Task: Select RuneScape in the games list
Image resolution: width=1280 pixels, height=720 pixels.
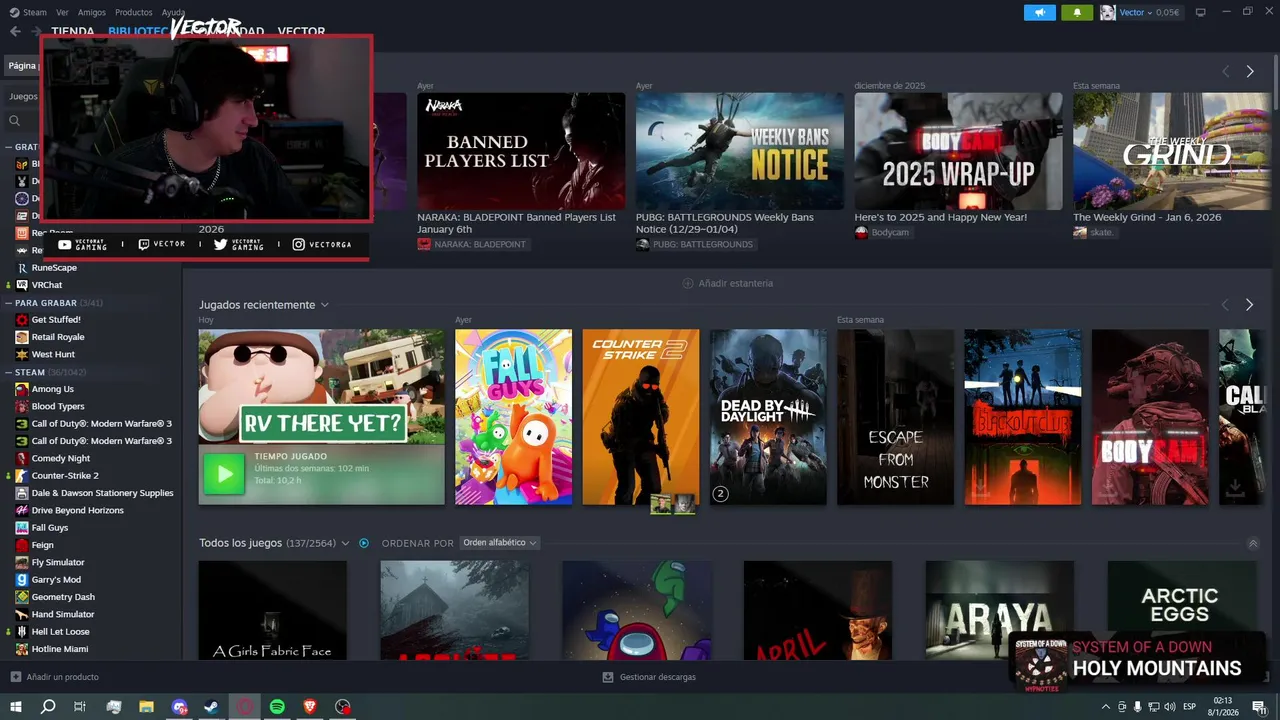Action: click(54, 268)
